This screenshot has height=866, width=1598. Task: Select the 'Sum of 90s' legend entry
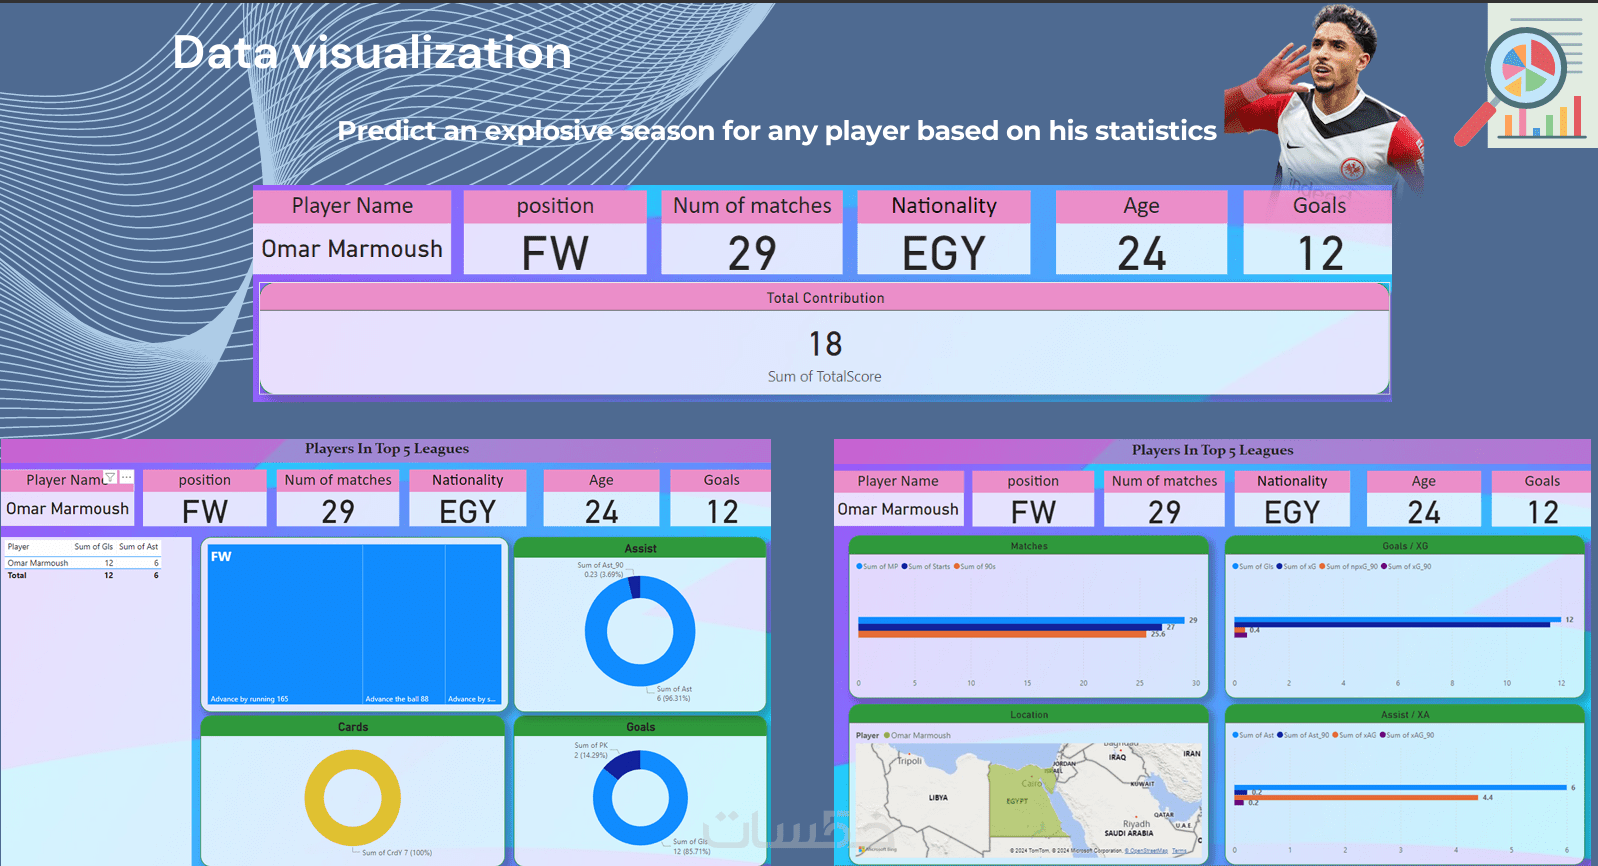[x=975, y=567]
